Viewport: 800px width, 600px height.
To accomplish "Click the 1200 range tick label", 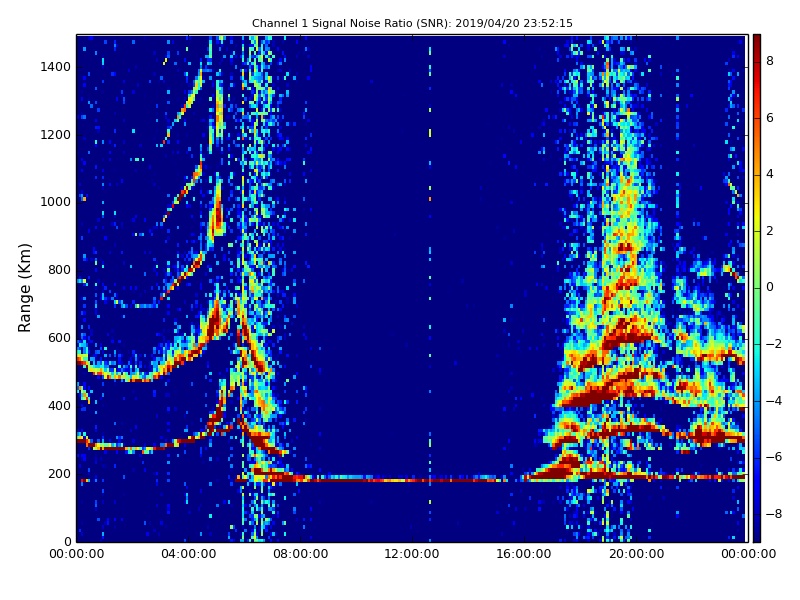I will click(56, 135).
